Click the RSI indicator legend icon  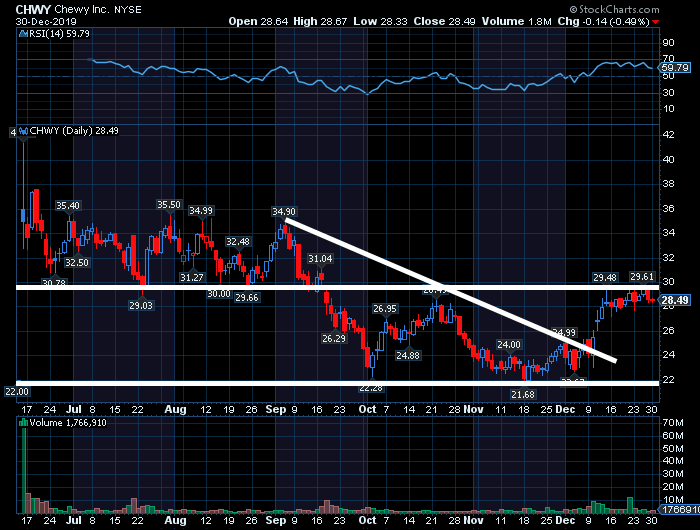(24, 34)
